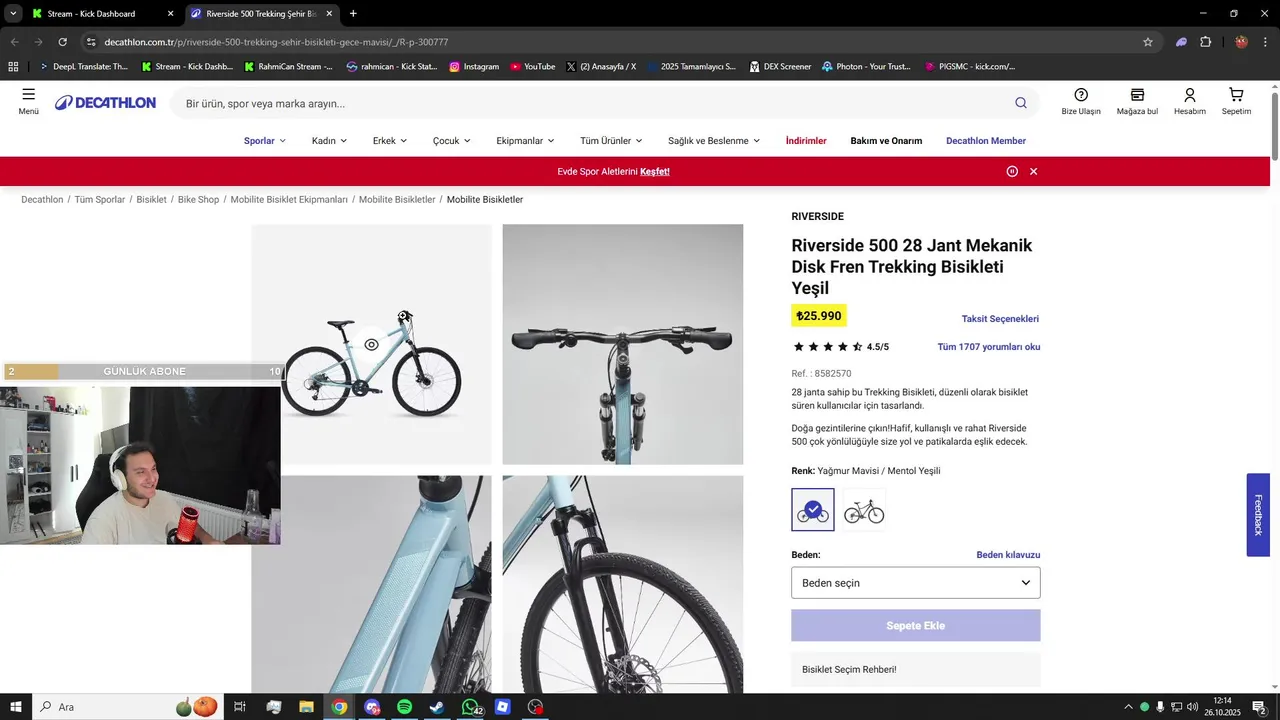Open File Explorer from the taskbar
This screenshot has width=1280, height=720.
click(306, 707)
